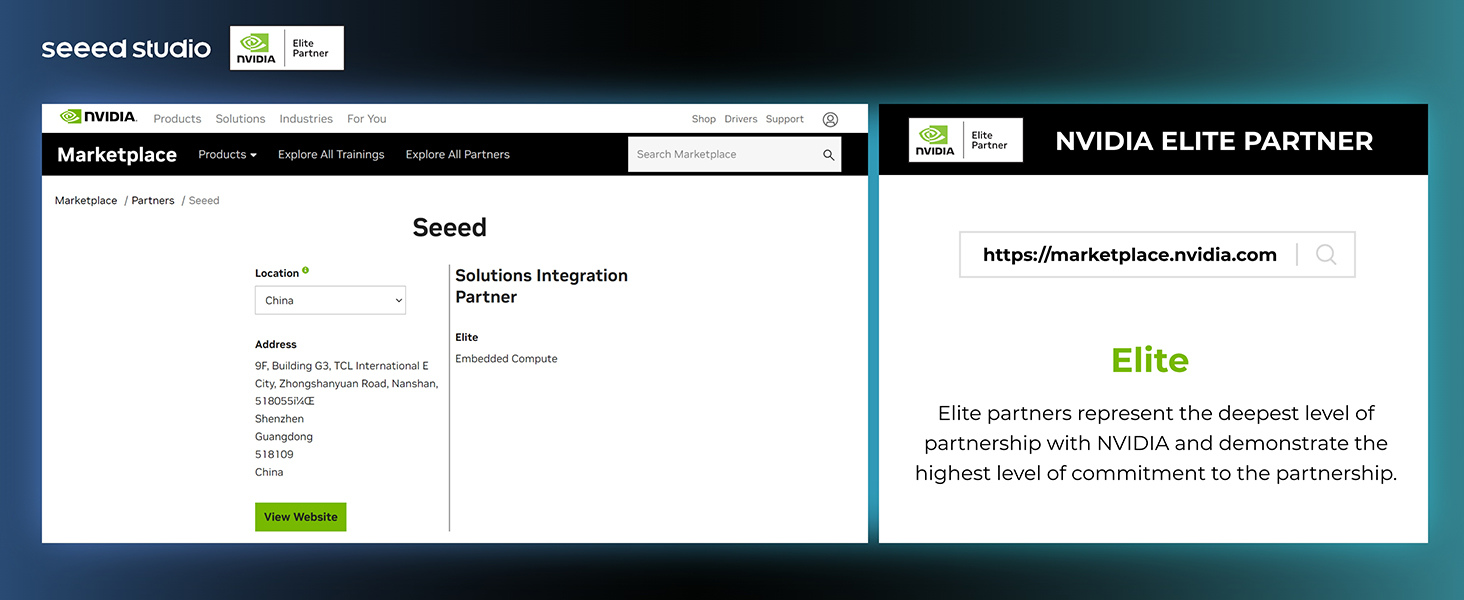Click the Partners breadcrumb link
This screenshot has height=600, width=1464.
(153, 200)
